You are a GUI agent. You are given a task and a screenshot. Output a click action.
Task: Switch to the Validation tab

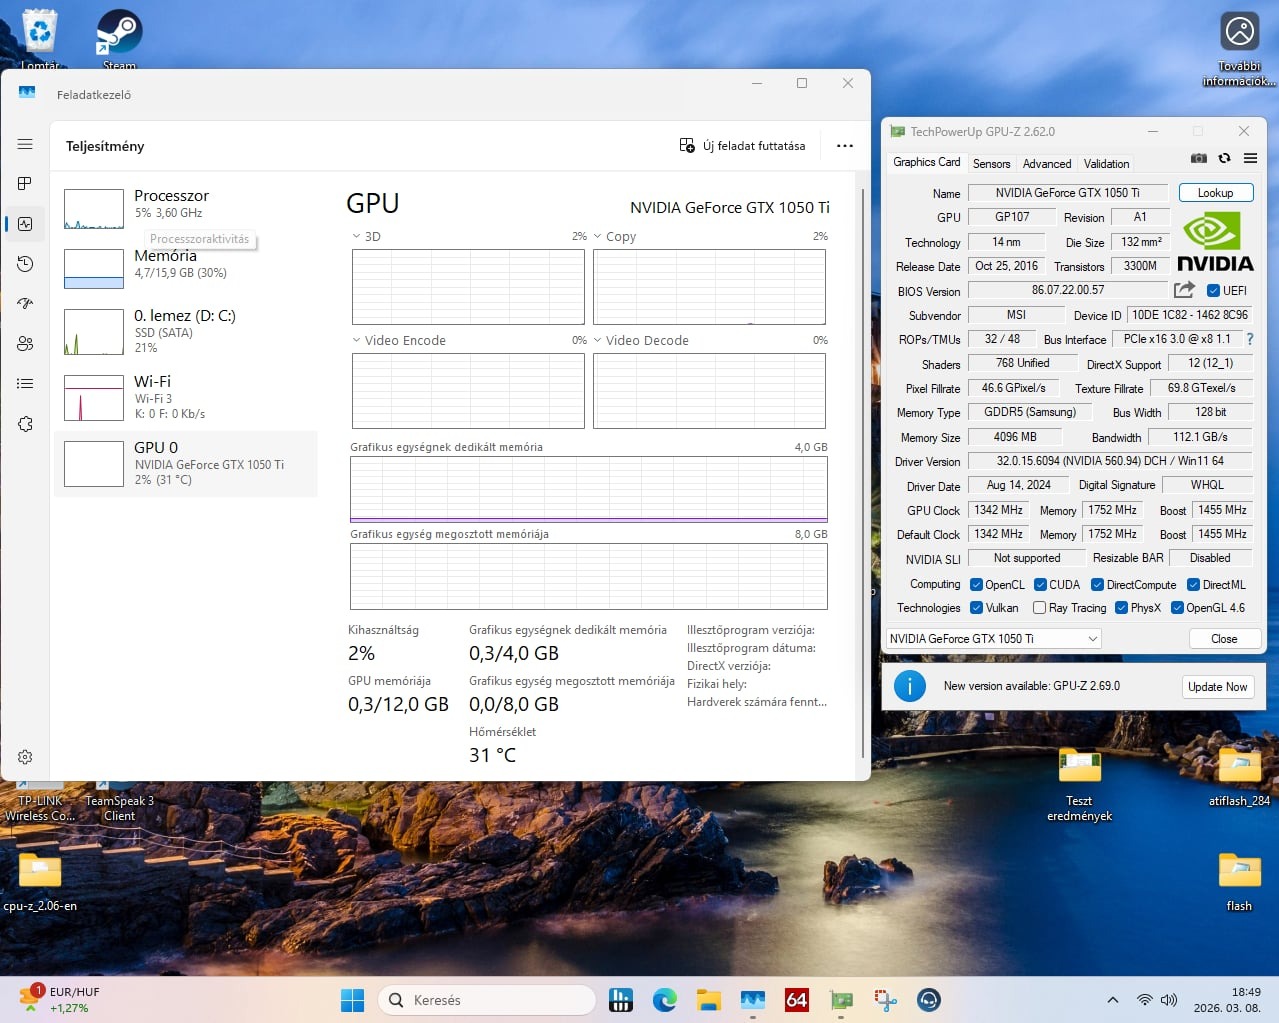click(1106, 164)
